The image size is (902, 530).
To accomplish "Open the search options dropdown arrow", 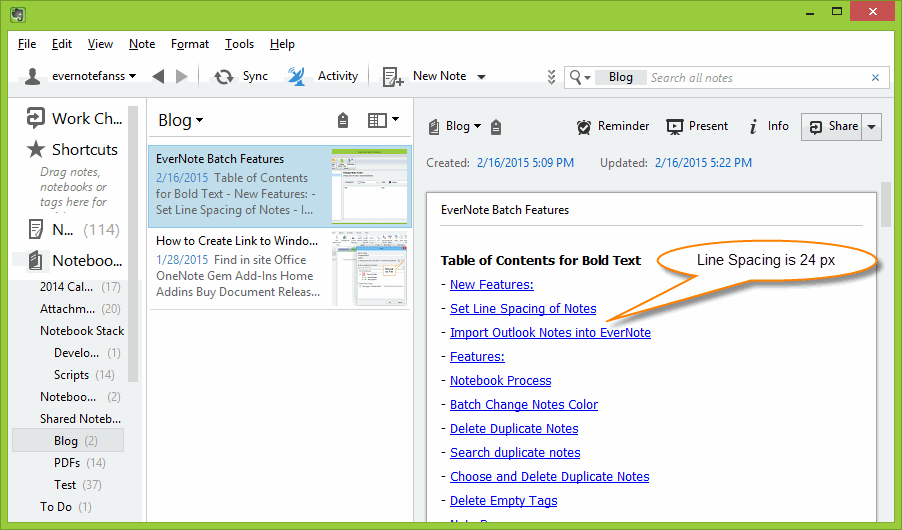I will tap(587, 78).
